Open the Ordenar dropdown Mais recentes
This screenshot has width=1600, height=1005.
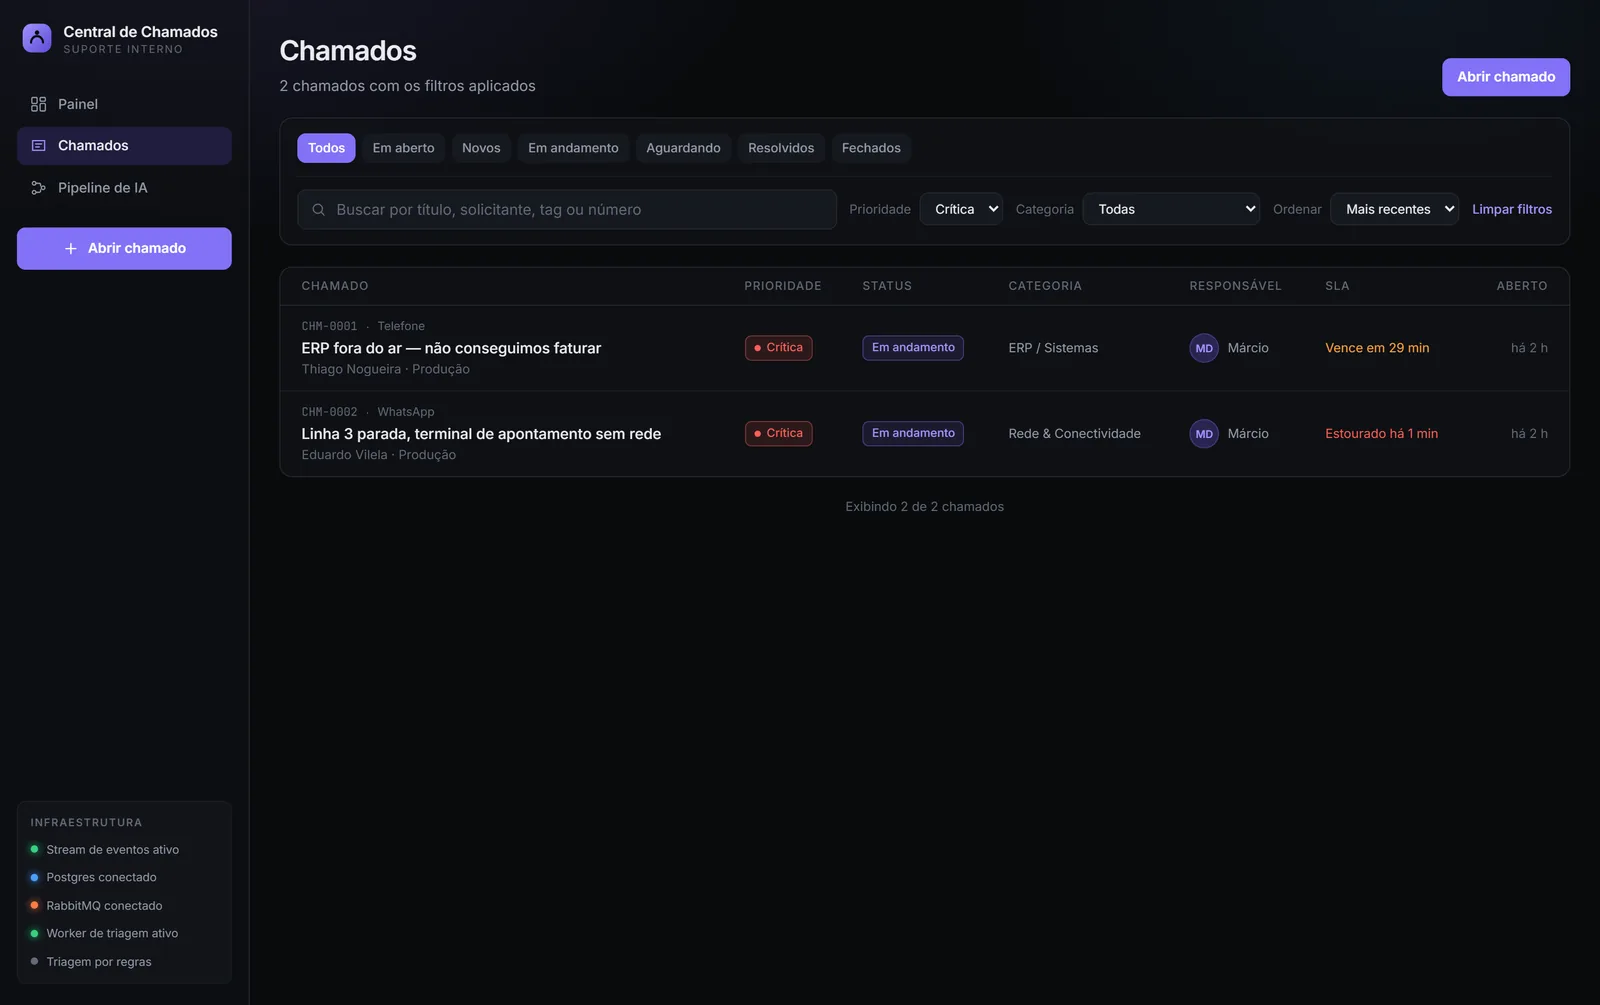tap(1394, 209)
